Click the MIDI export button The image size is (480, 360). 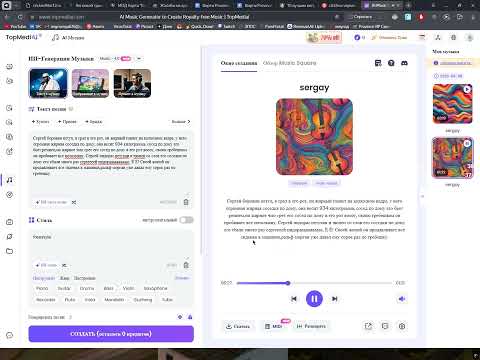(x=274, y=326)
